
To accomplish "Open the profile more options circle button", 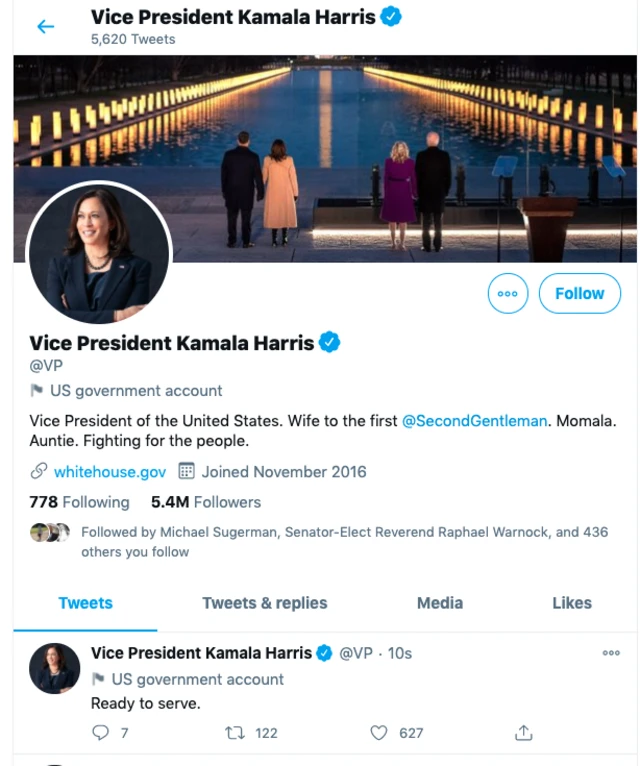I will [x=507, y=294].
